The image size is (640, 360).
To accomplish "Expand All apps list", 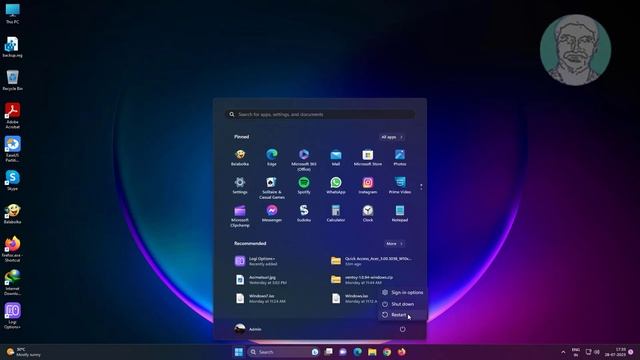I will pyautogui.click(x=392, y=137).
